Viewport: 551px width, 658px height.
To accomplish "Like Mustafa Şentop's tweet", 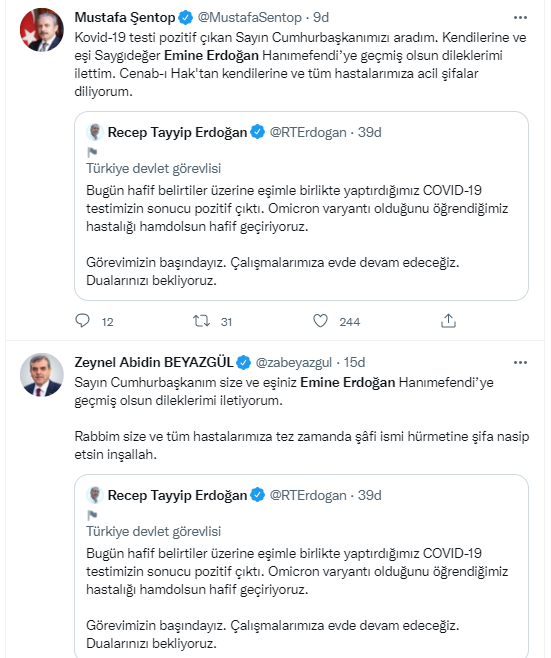I will pos(321,321).
